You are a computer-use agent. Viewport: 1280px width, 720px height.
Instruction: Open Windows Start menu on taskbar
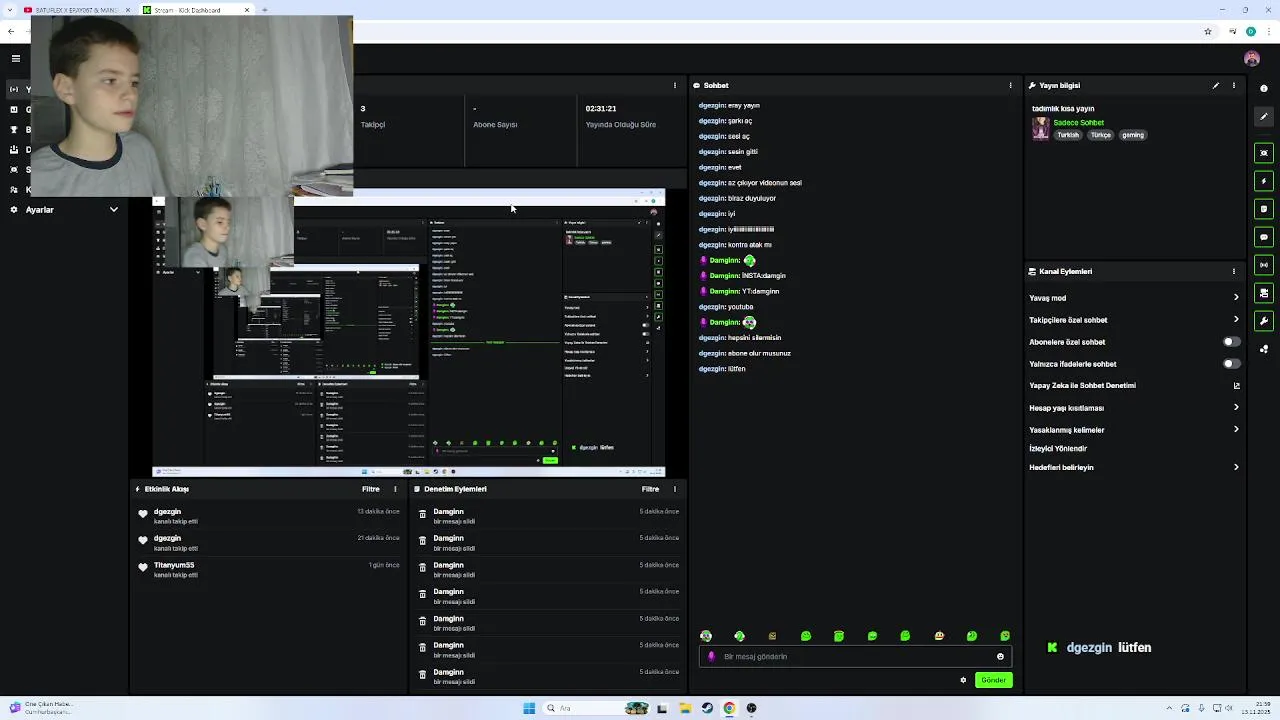click(x=529, y=708)
